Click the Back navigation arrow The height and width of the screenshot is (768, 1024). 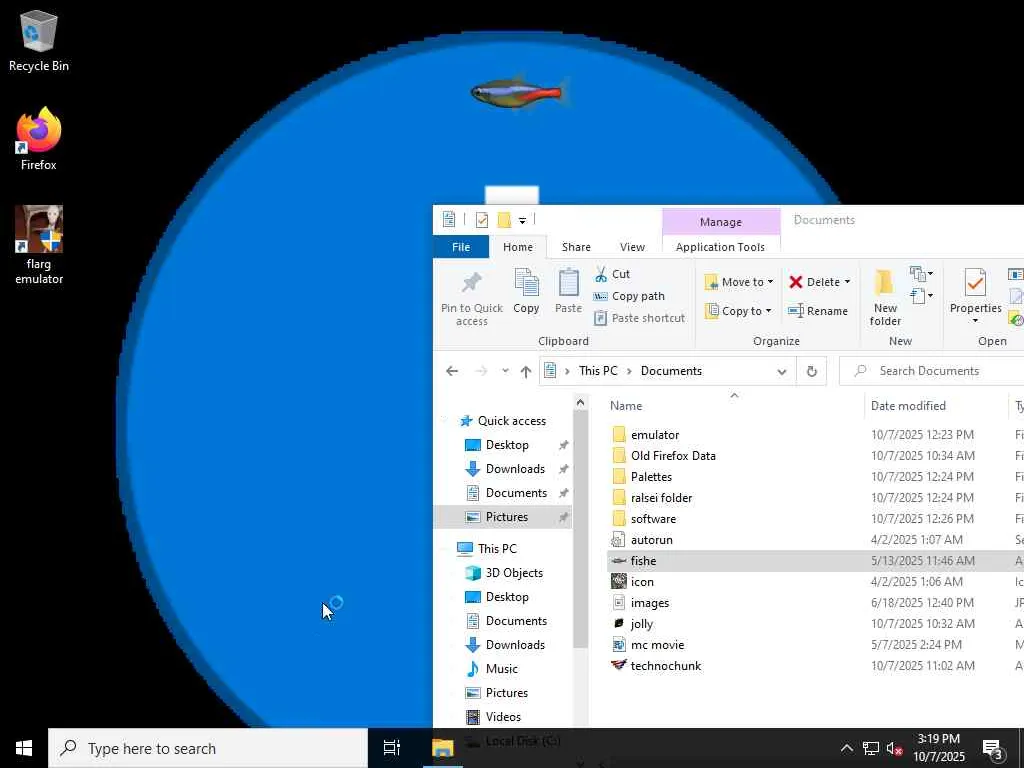point(452,371)
